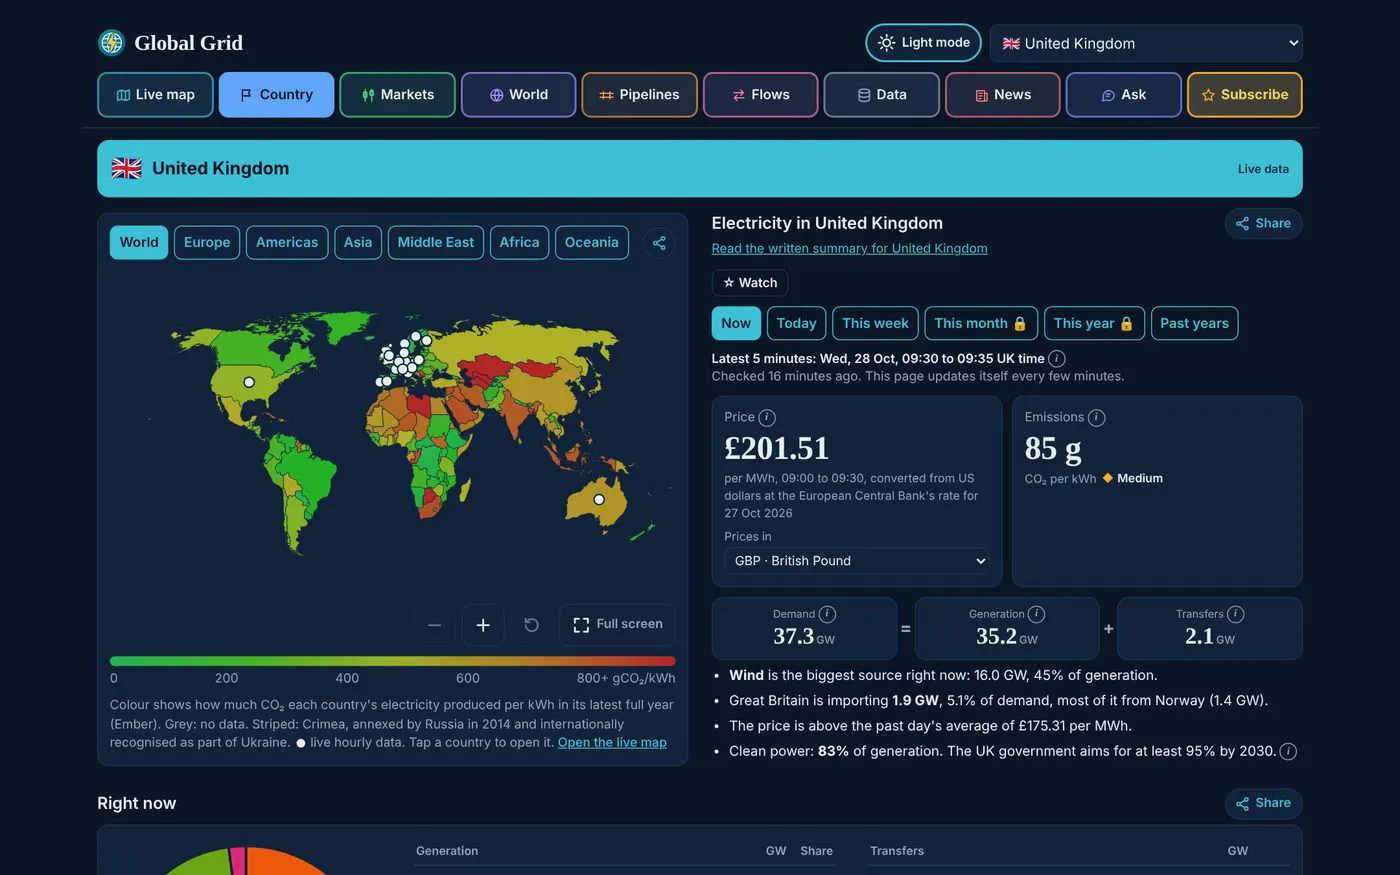1400x875 pixels.
Task: Go to the Pipelines tab
Action: click(x=639, y=95)
